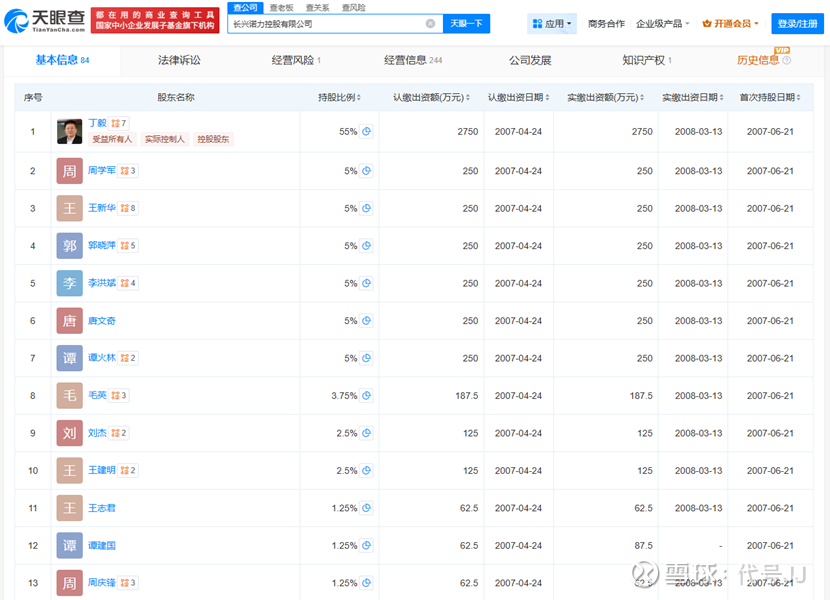Screen dimensions: 830x600
Task: Click related-companies badge next to 王新华
Action: tap(128, 208)
